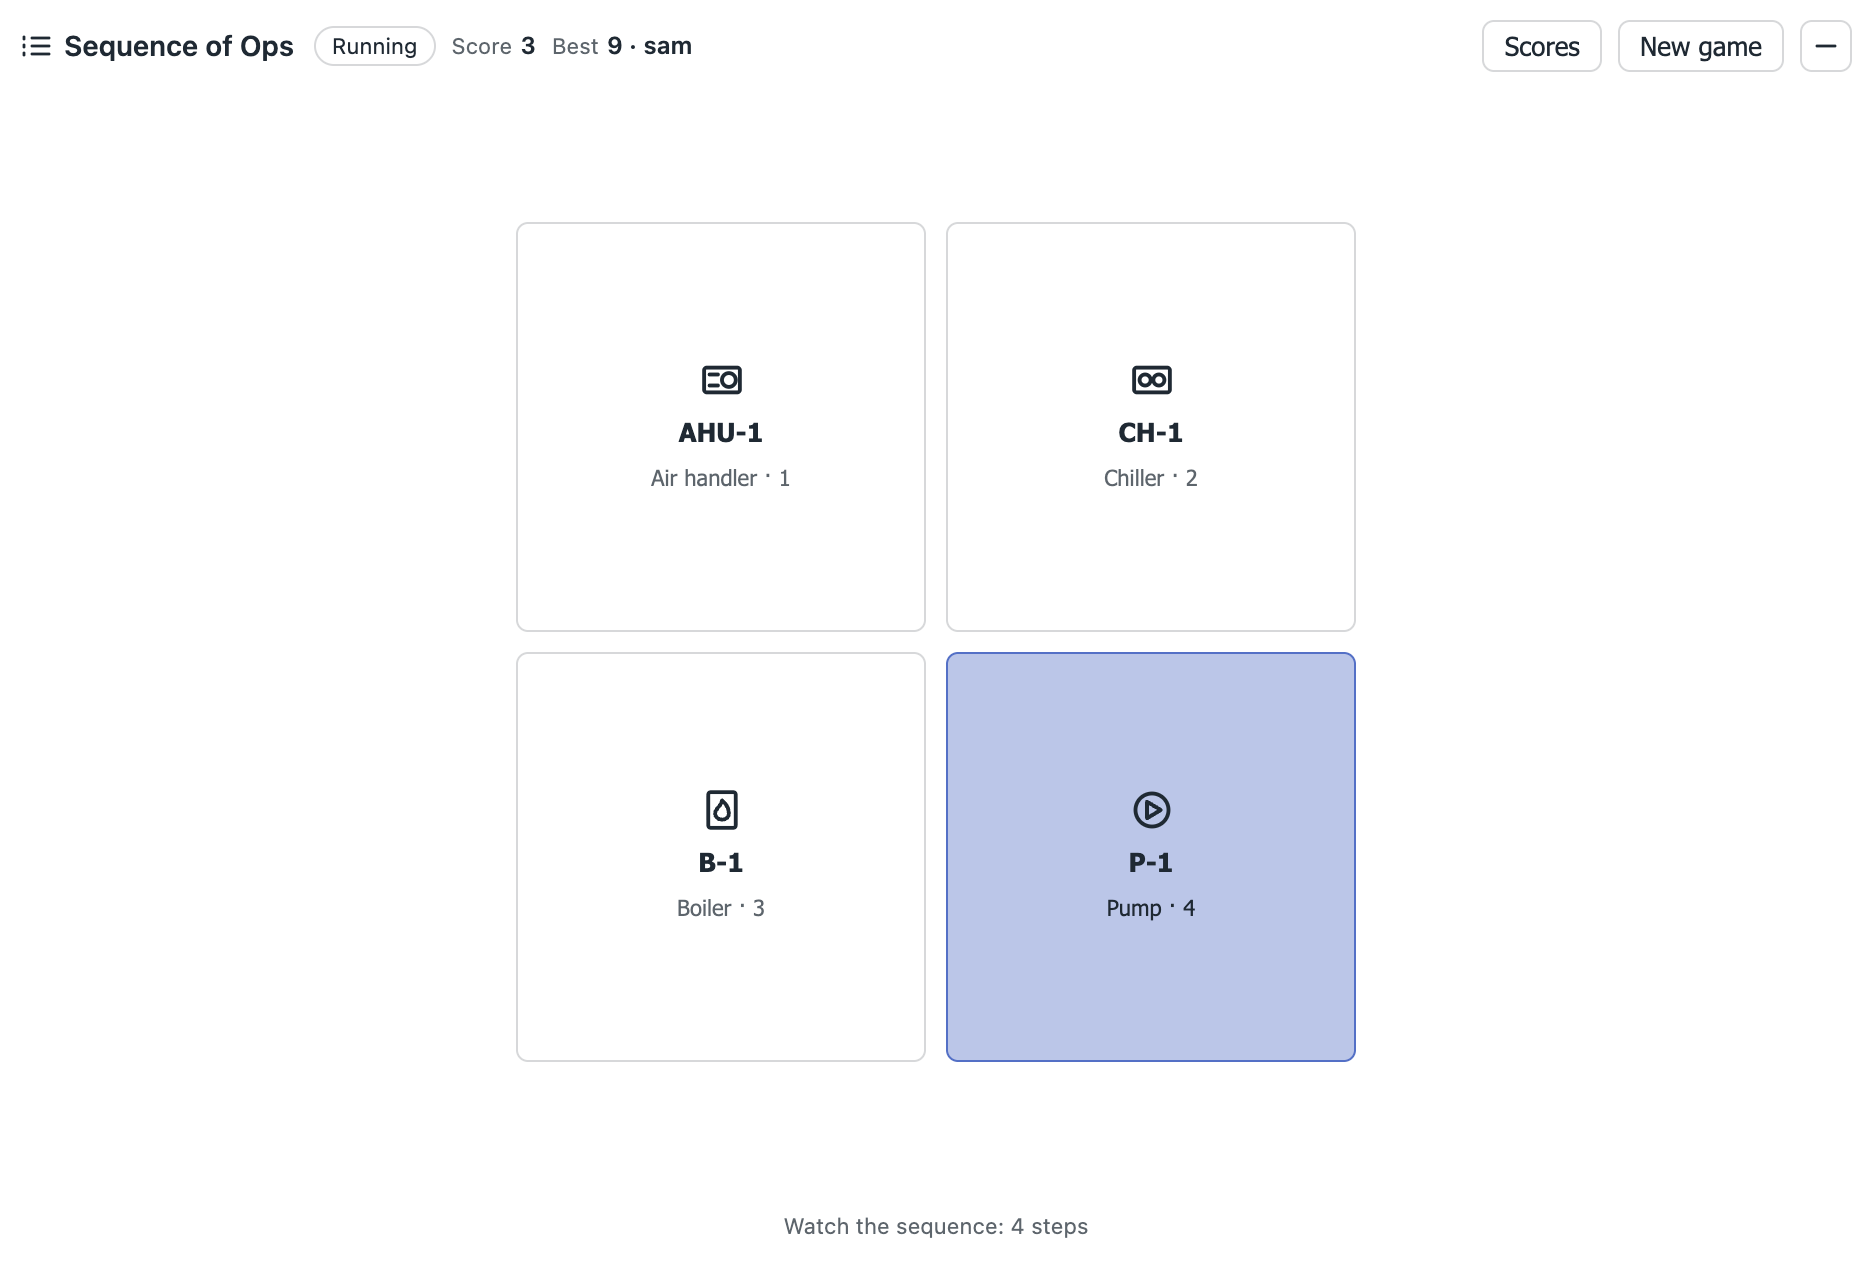Click the list icon beside Sequence of Ops
1872x1264 pixels.
36,46
